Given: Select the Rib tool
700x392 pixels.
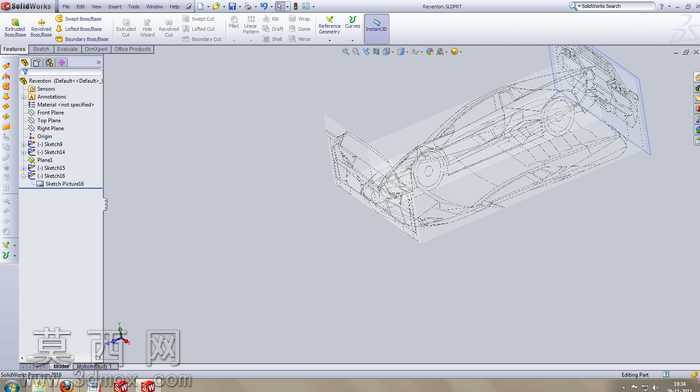Looking at the screenshot, I should click(x=271, y=19).
